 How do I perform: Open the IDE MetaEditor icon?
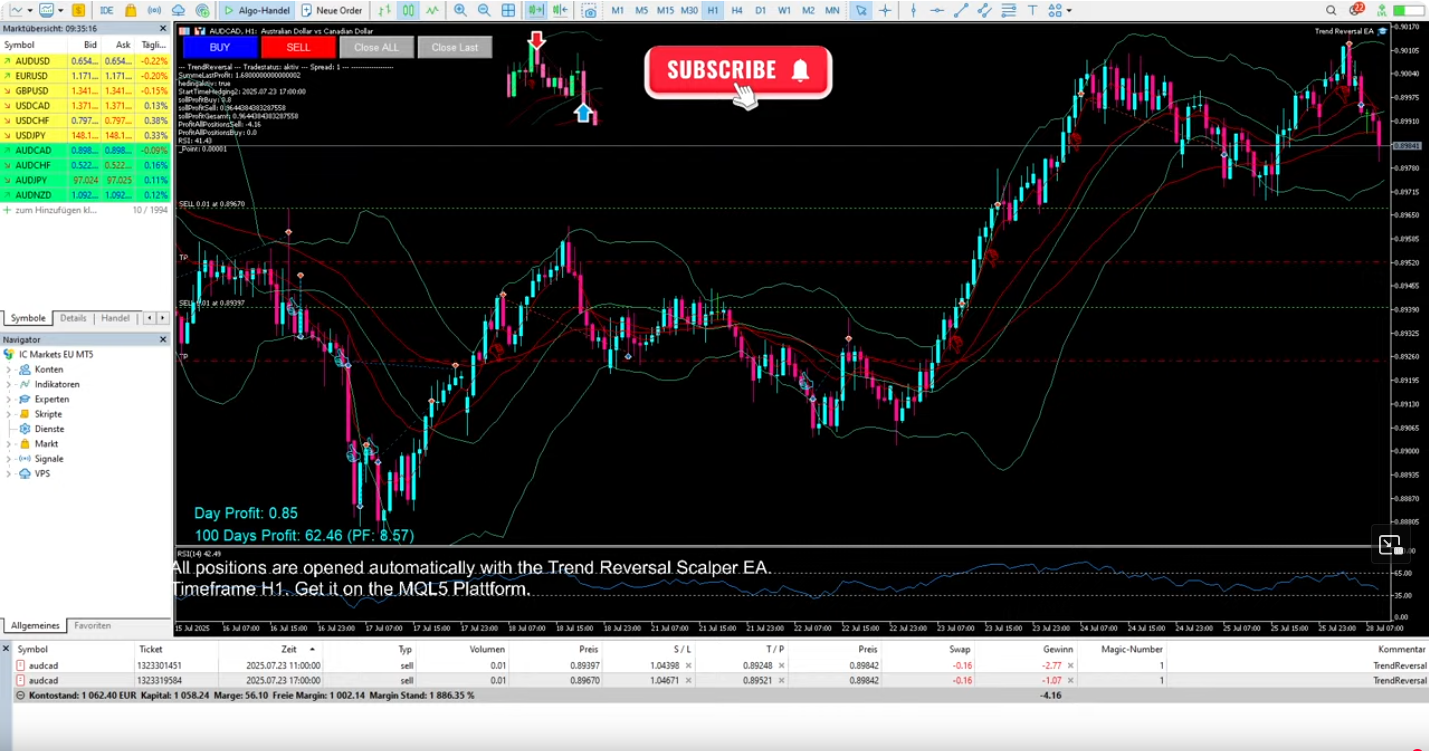[106, 10]
